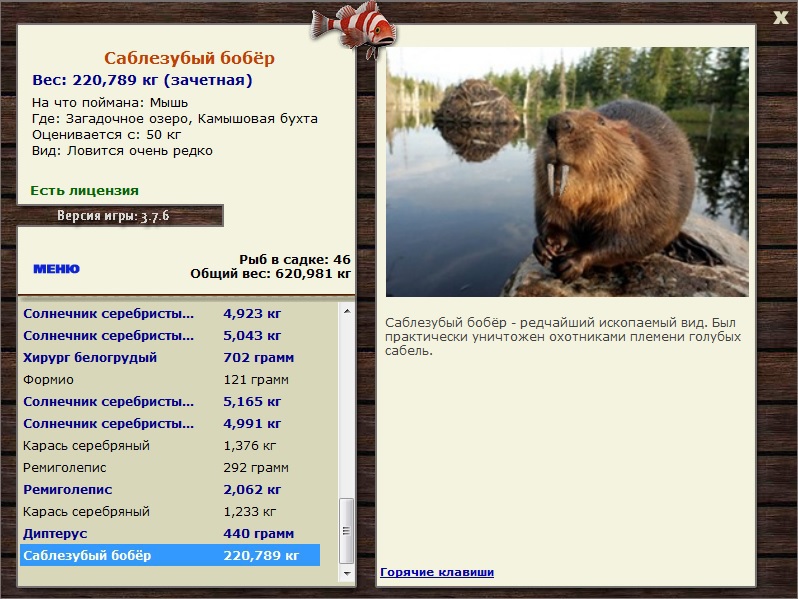
Task: Select Ремиголепис weighing 292 грамм
Action: pos(170,467)
